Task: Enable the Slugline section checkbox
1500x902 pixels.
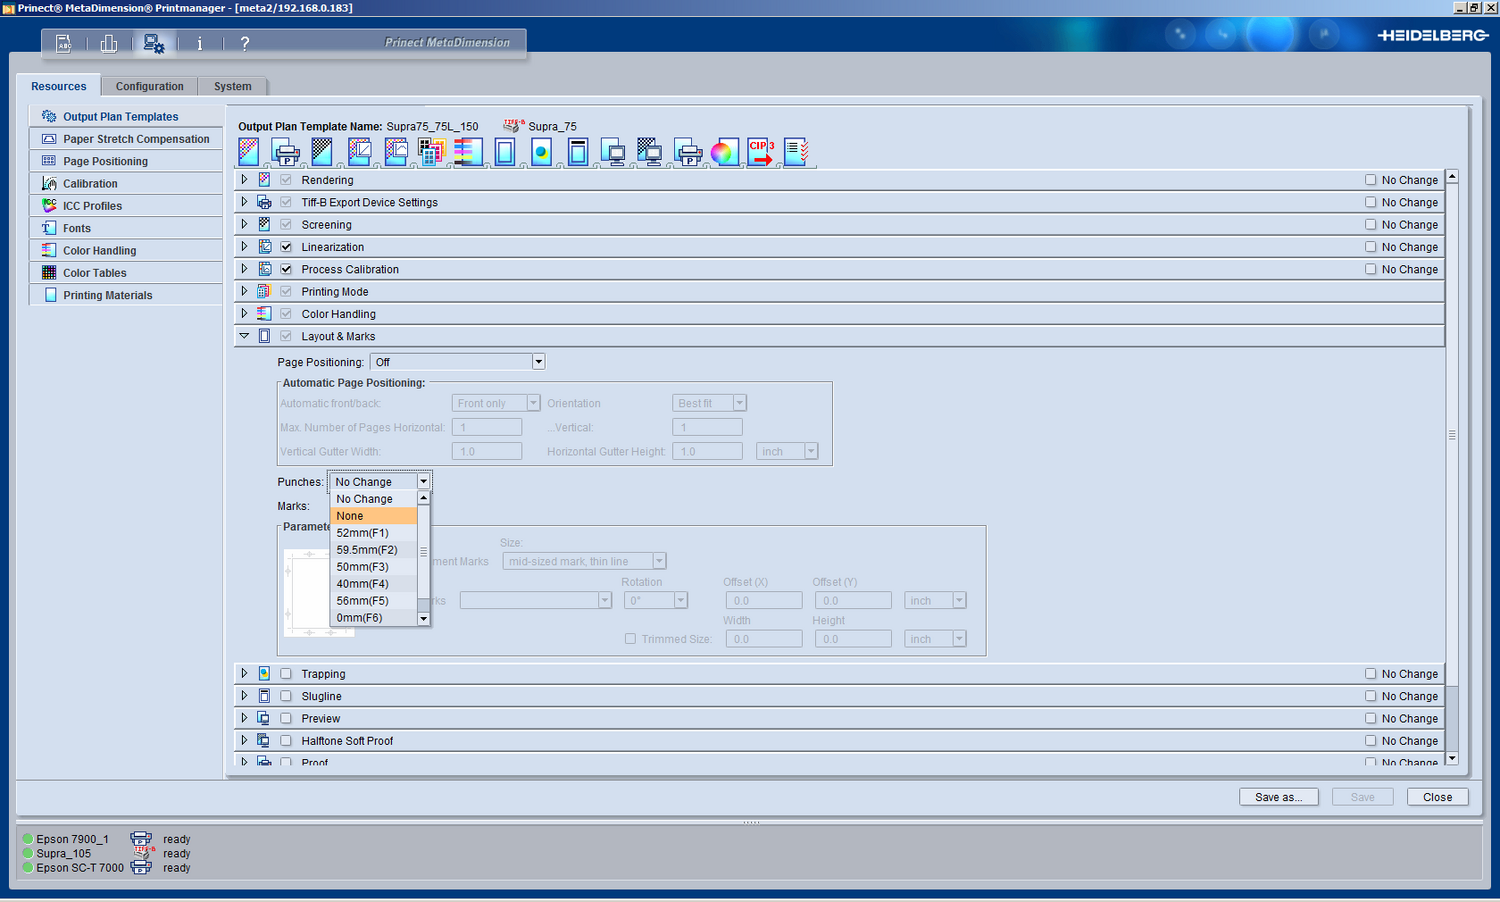Action: [x=286, y=696]
